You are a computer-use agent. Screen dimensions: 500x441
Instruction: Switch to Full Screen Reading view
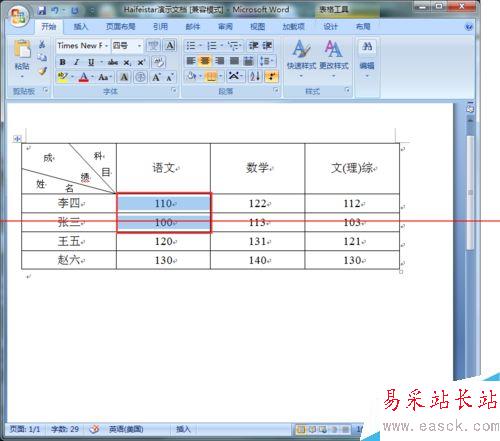312,429
